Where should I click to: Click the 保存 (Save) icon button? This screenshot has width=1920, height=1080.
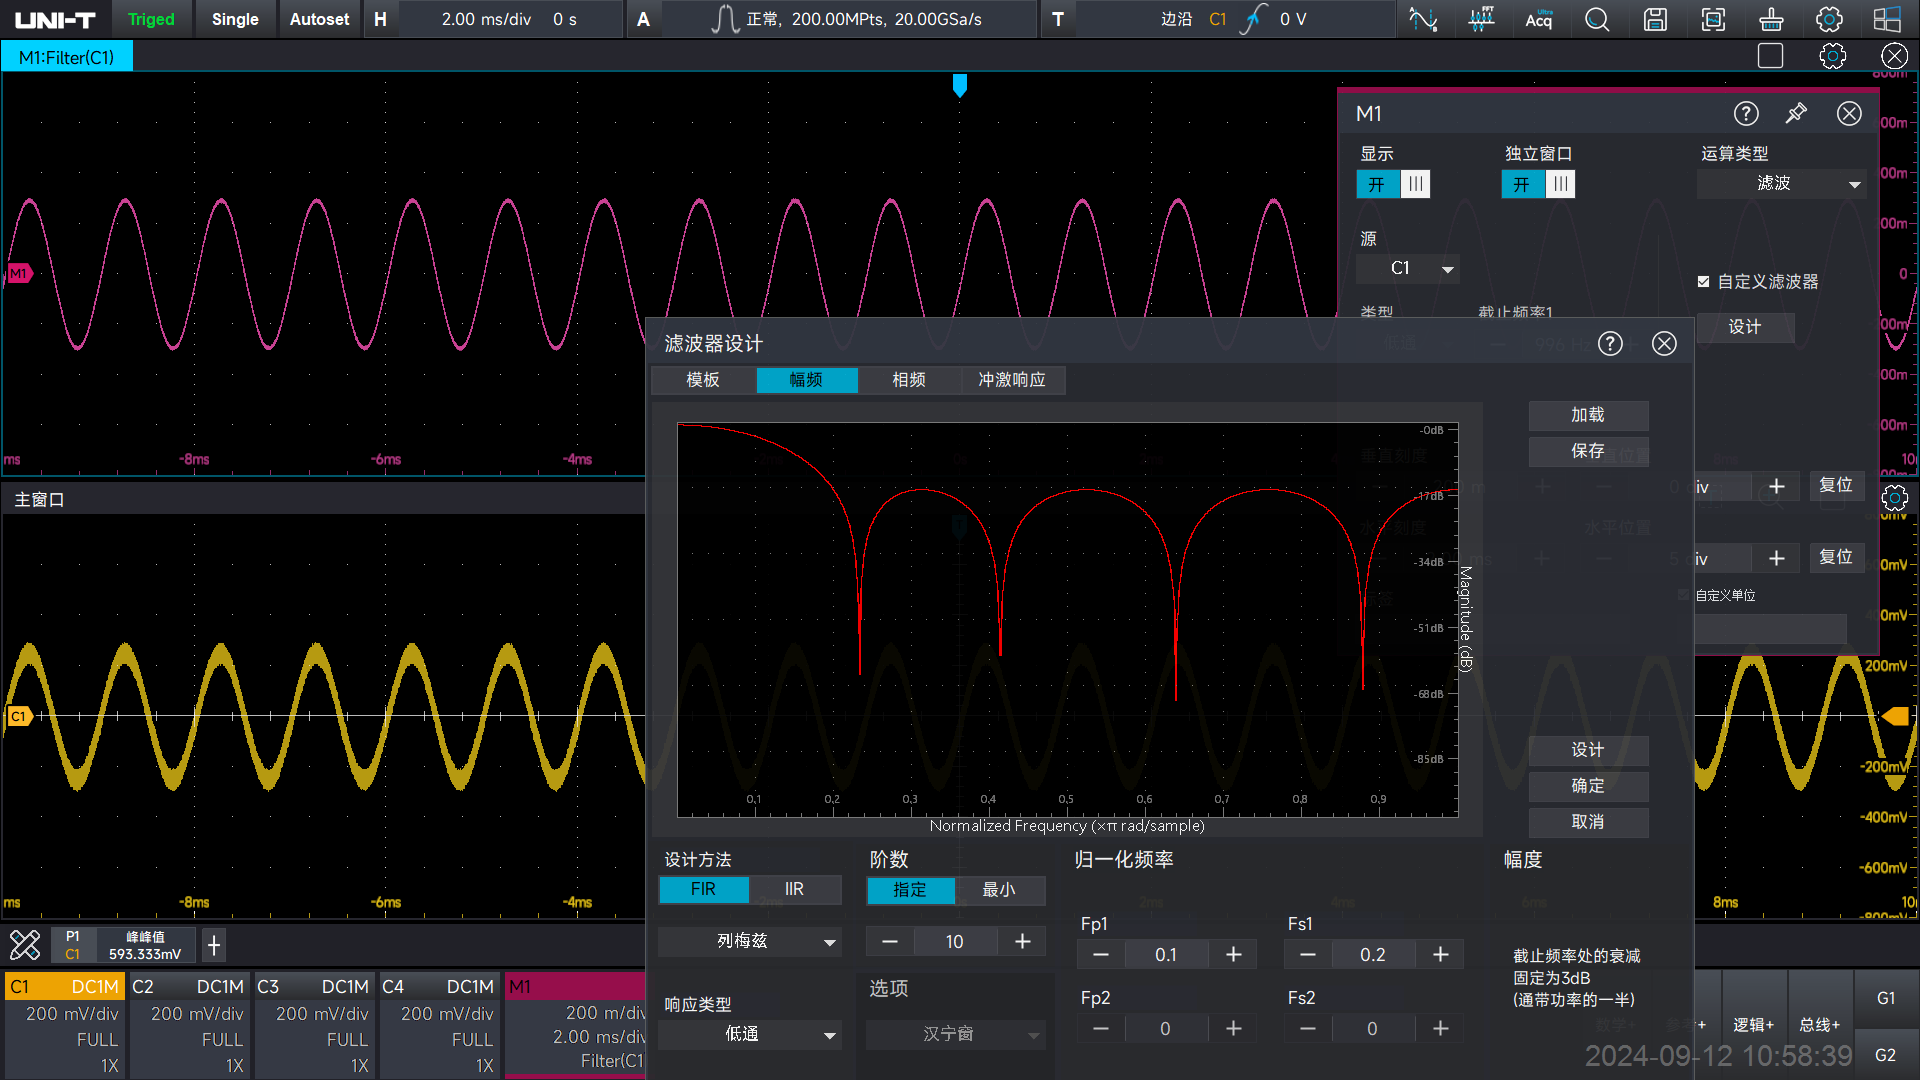coord(1588,451)
